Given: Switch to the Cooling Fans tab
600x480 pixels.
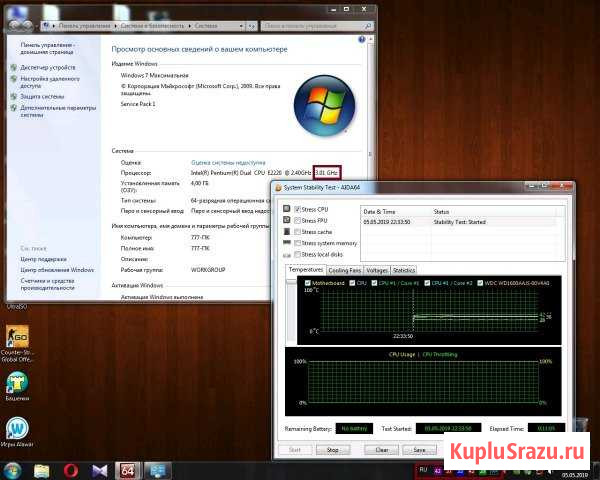Looking at the screenshot, I should tap(344, 271).
